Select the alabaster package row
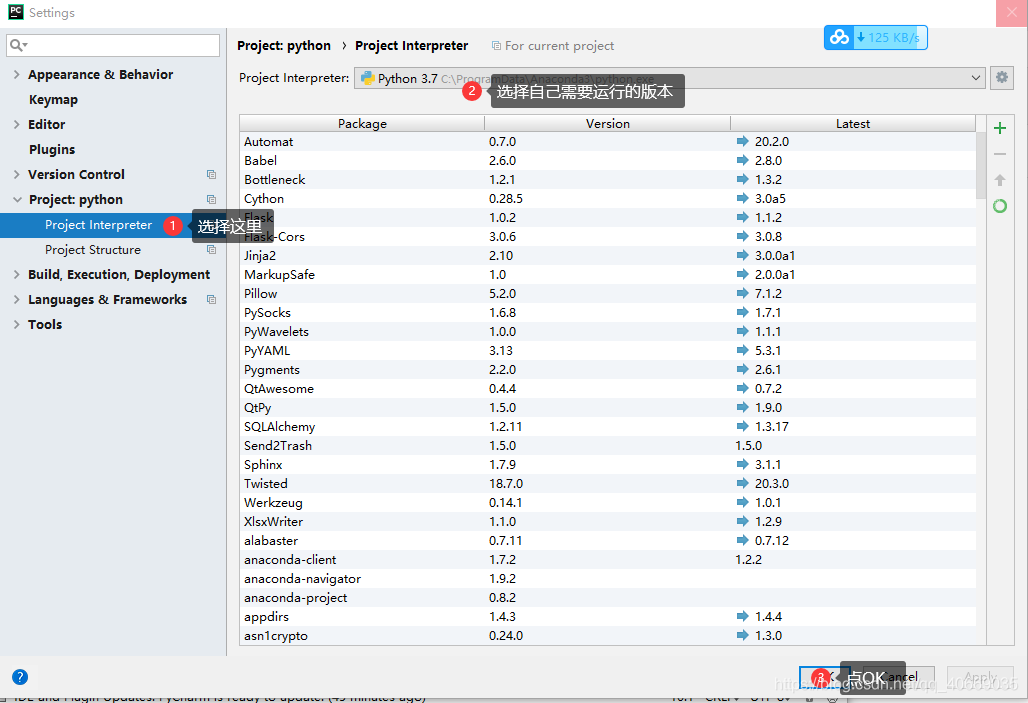The width and height of the screenshot is (1028, 703). pyautogui.click(x=608, y=540)
